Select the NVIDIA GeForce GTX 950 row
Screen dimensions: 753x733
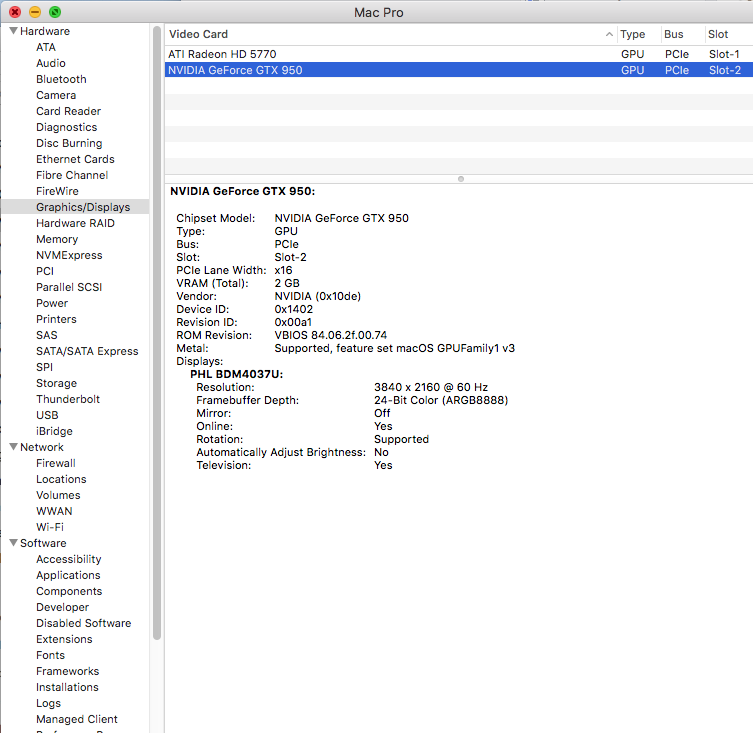459,70
